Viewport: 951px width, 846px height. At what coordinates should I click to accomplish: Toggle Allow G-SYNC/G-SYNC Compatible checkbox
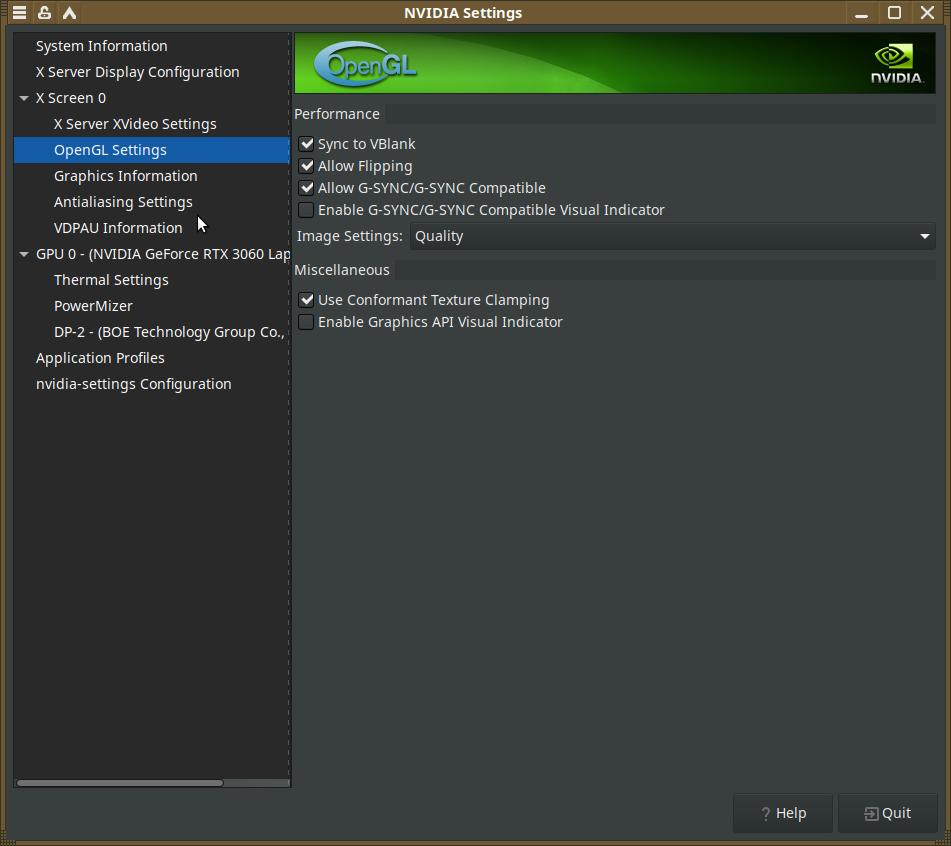click(306, 188)
